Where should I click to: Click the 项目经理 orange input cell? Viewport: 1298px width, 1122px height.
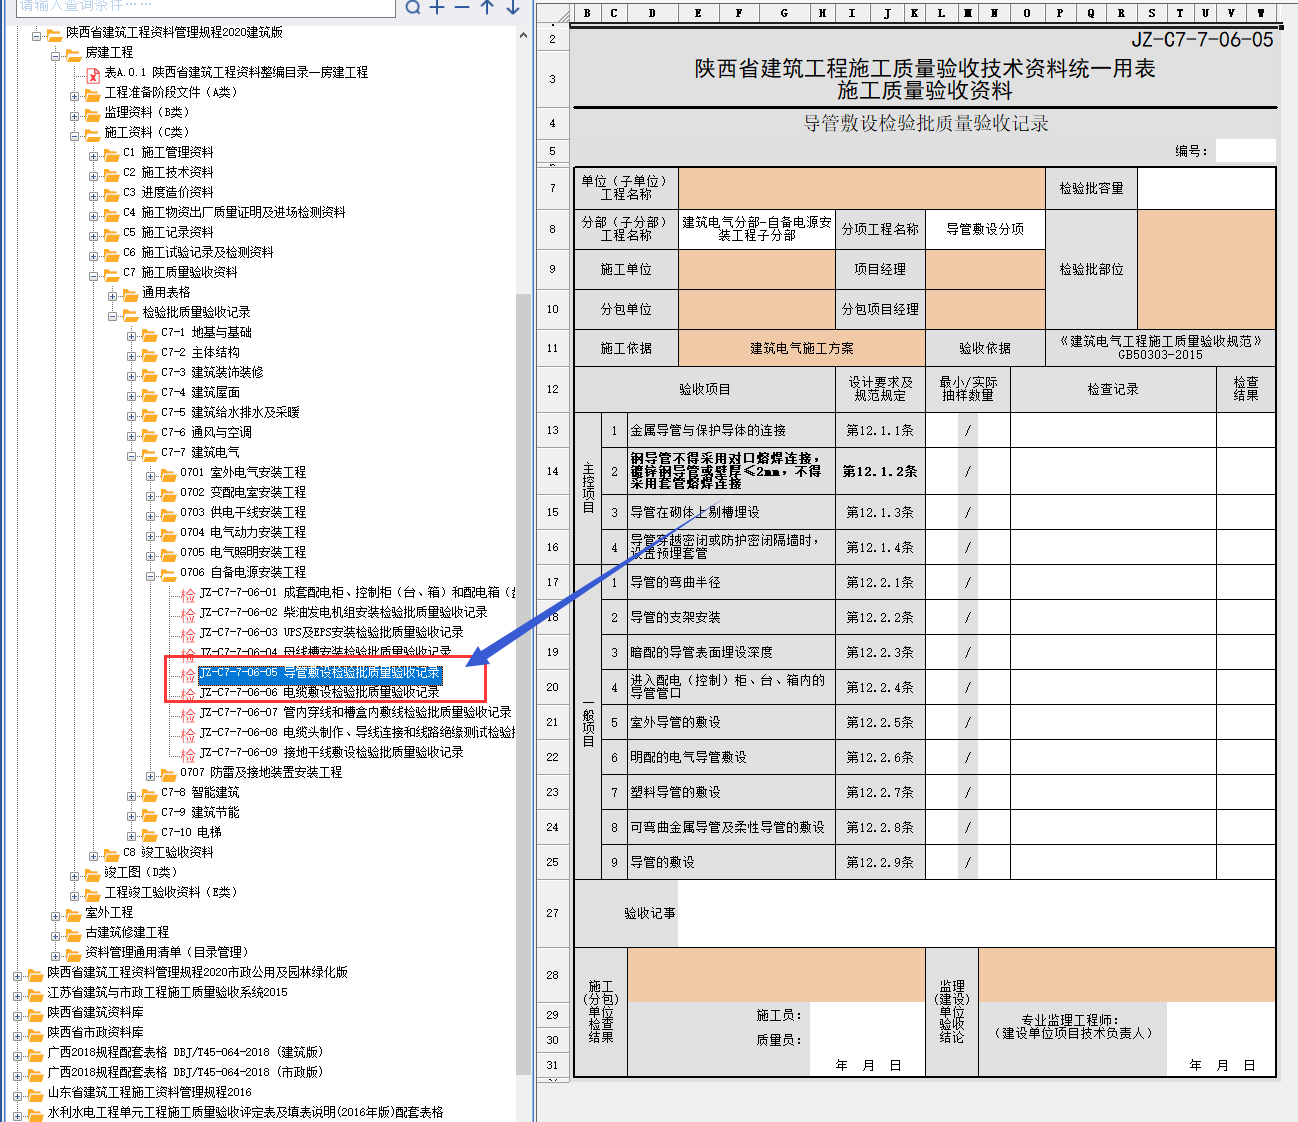[985, 269]
